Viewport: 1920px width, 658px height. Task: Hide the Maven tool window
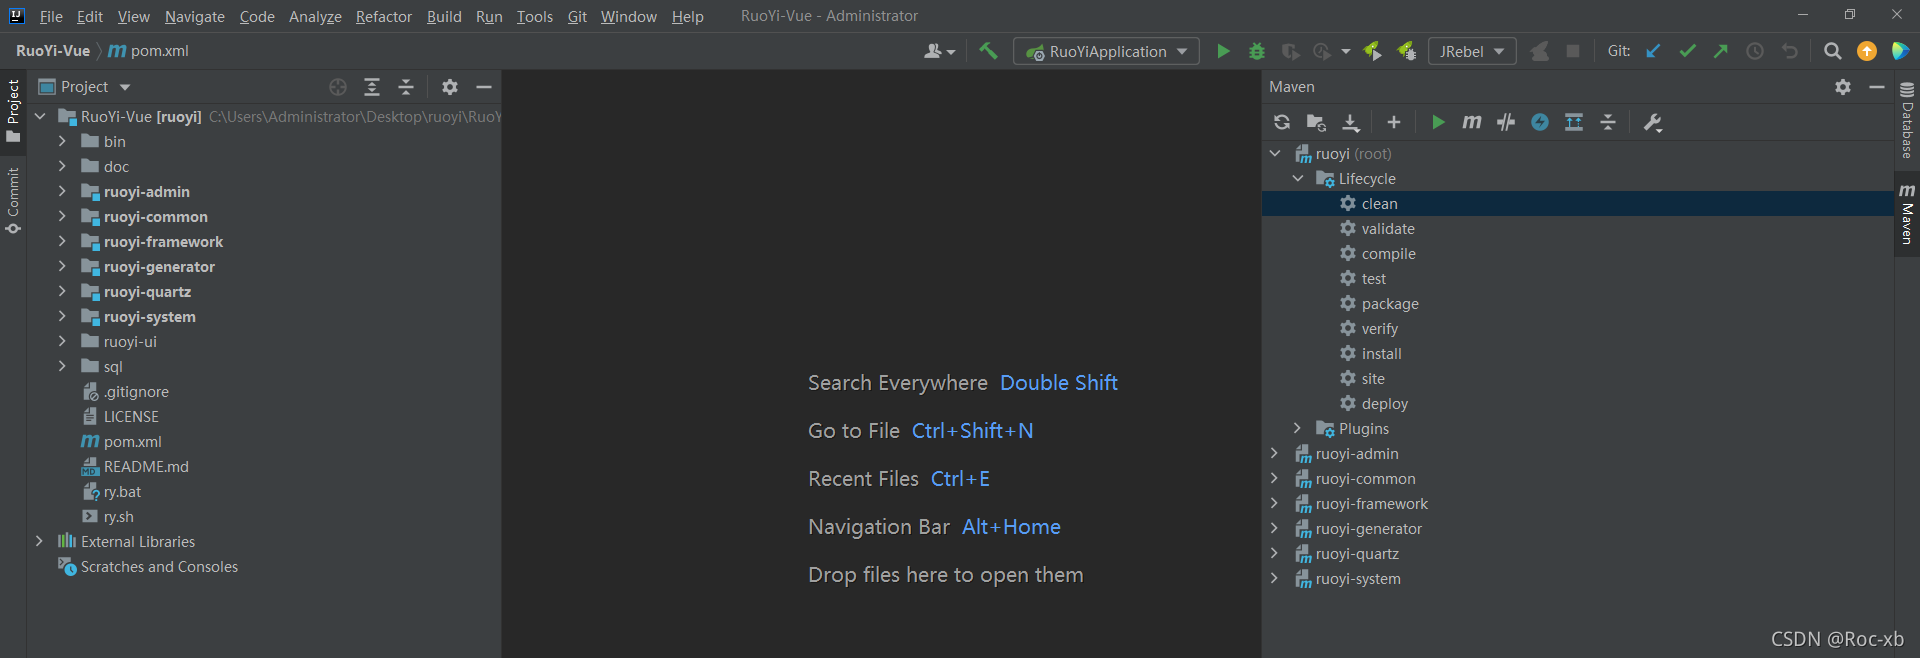1877,87
